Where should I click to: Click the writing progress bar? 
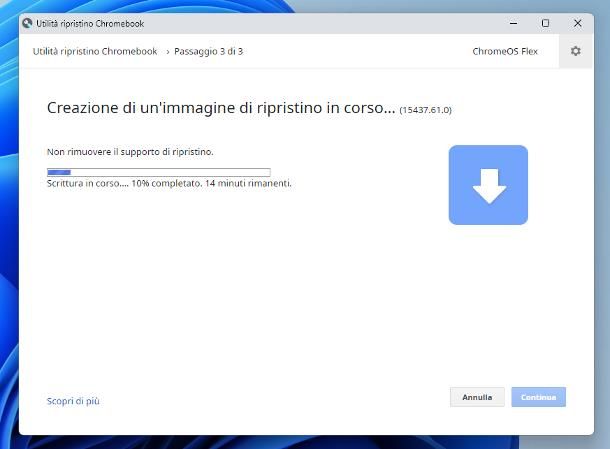[x=159, y=172]
